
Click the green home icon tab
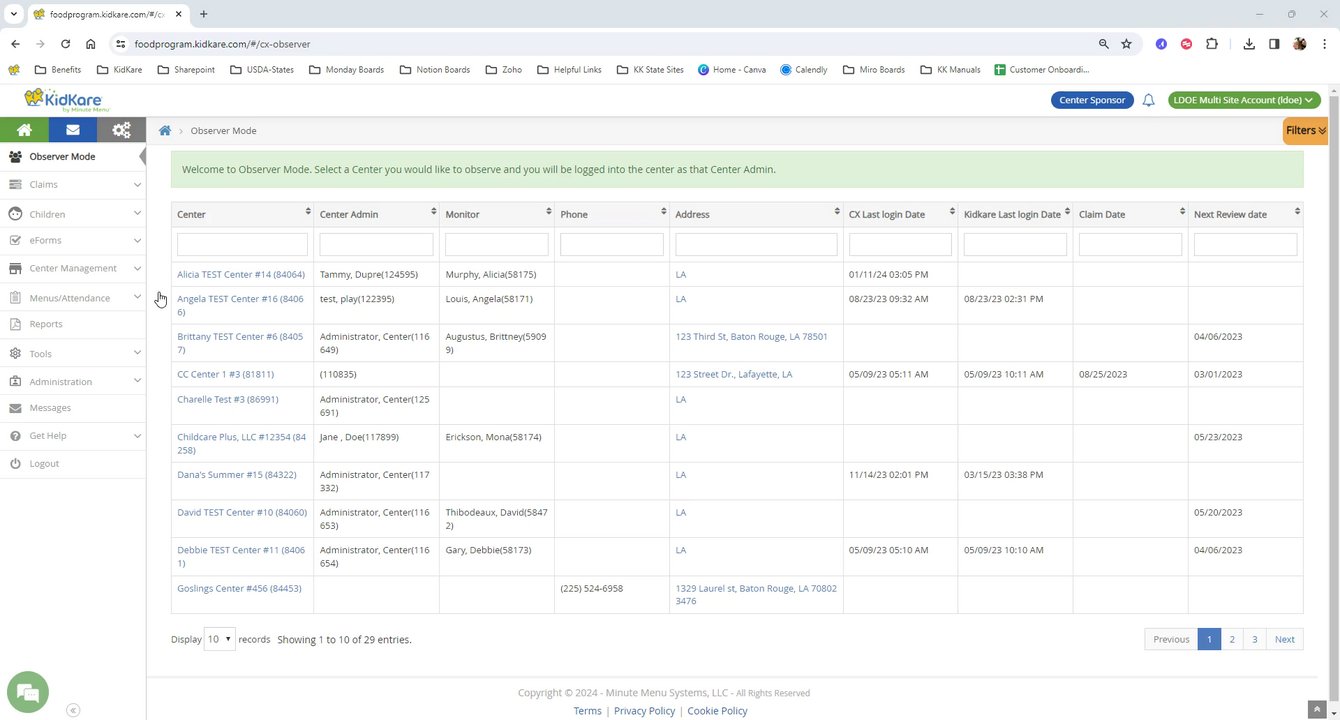(24, 130)
